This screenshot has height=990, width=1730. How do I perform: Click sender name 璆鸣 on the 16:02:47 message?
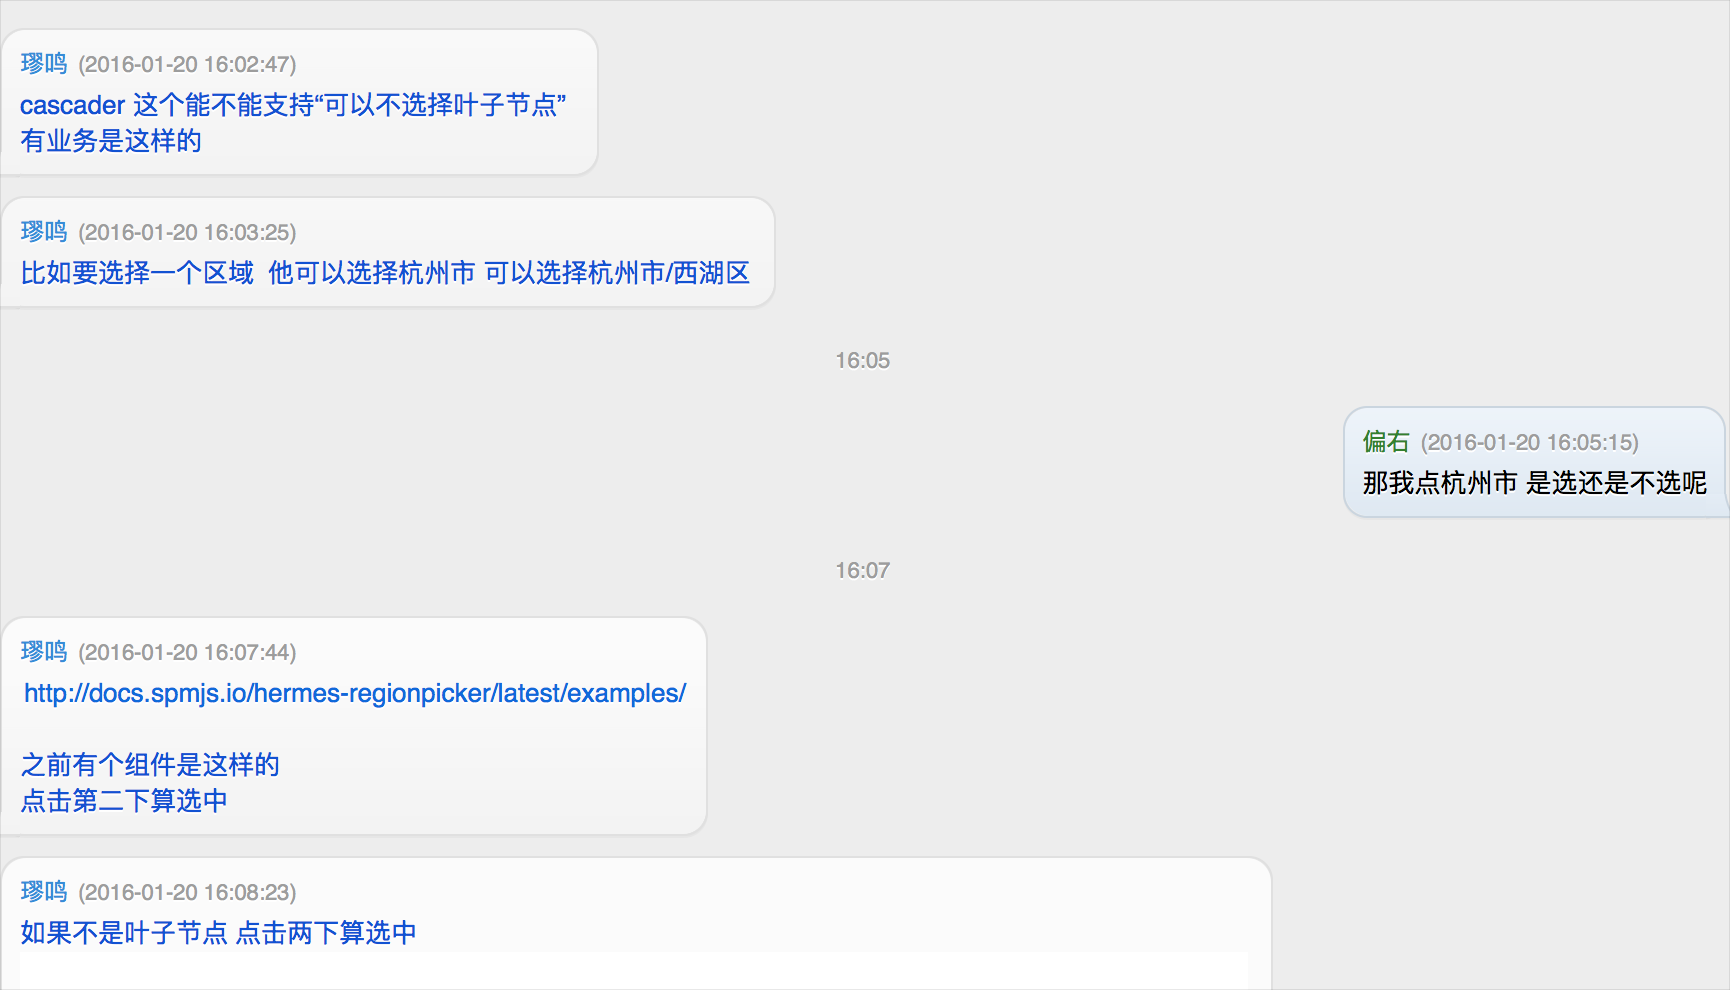(x=44, y=64)
